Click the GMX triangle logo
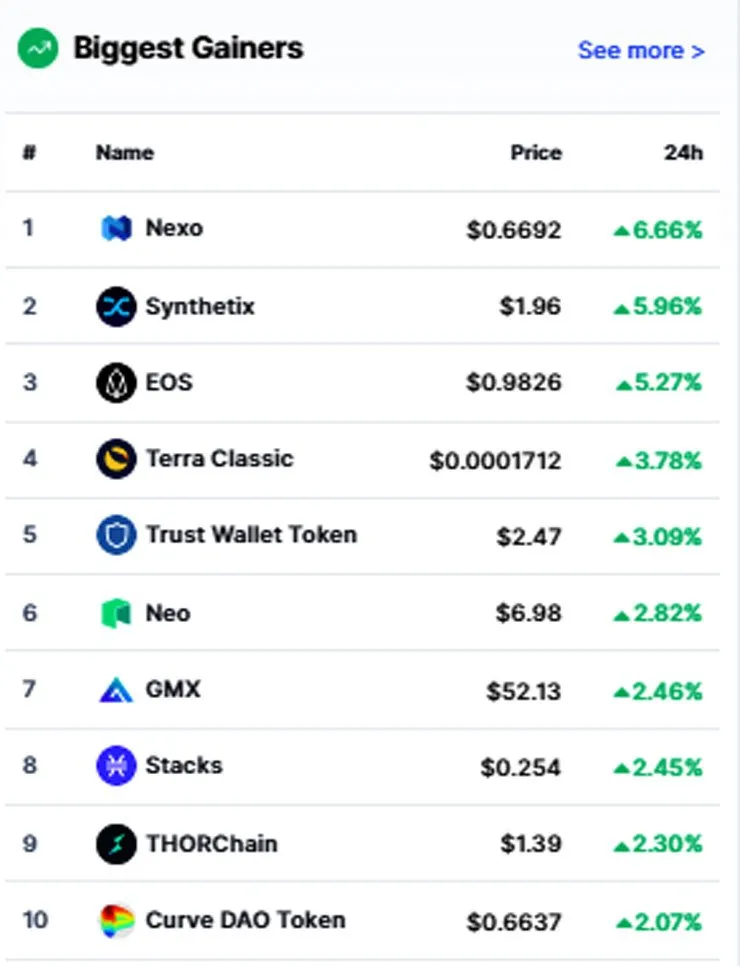Viewport: 740px width, 966px height. 116,689
